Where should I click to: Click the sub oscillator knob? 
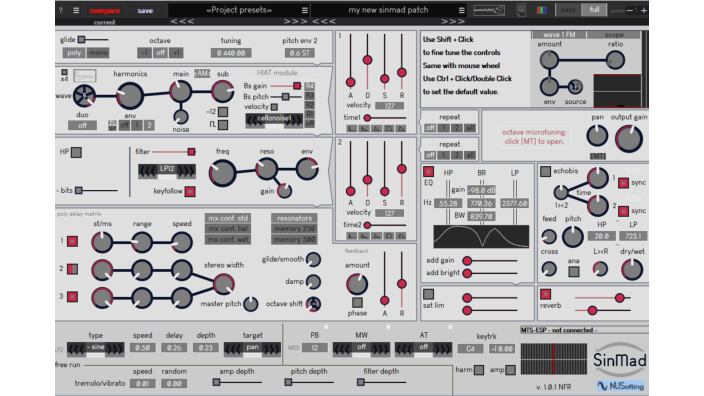tap(222, 91)
